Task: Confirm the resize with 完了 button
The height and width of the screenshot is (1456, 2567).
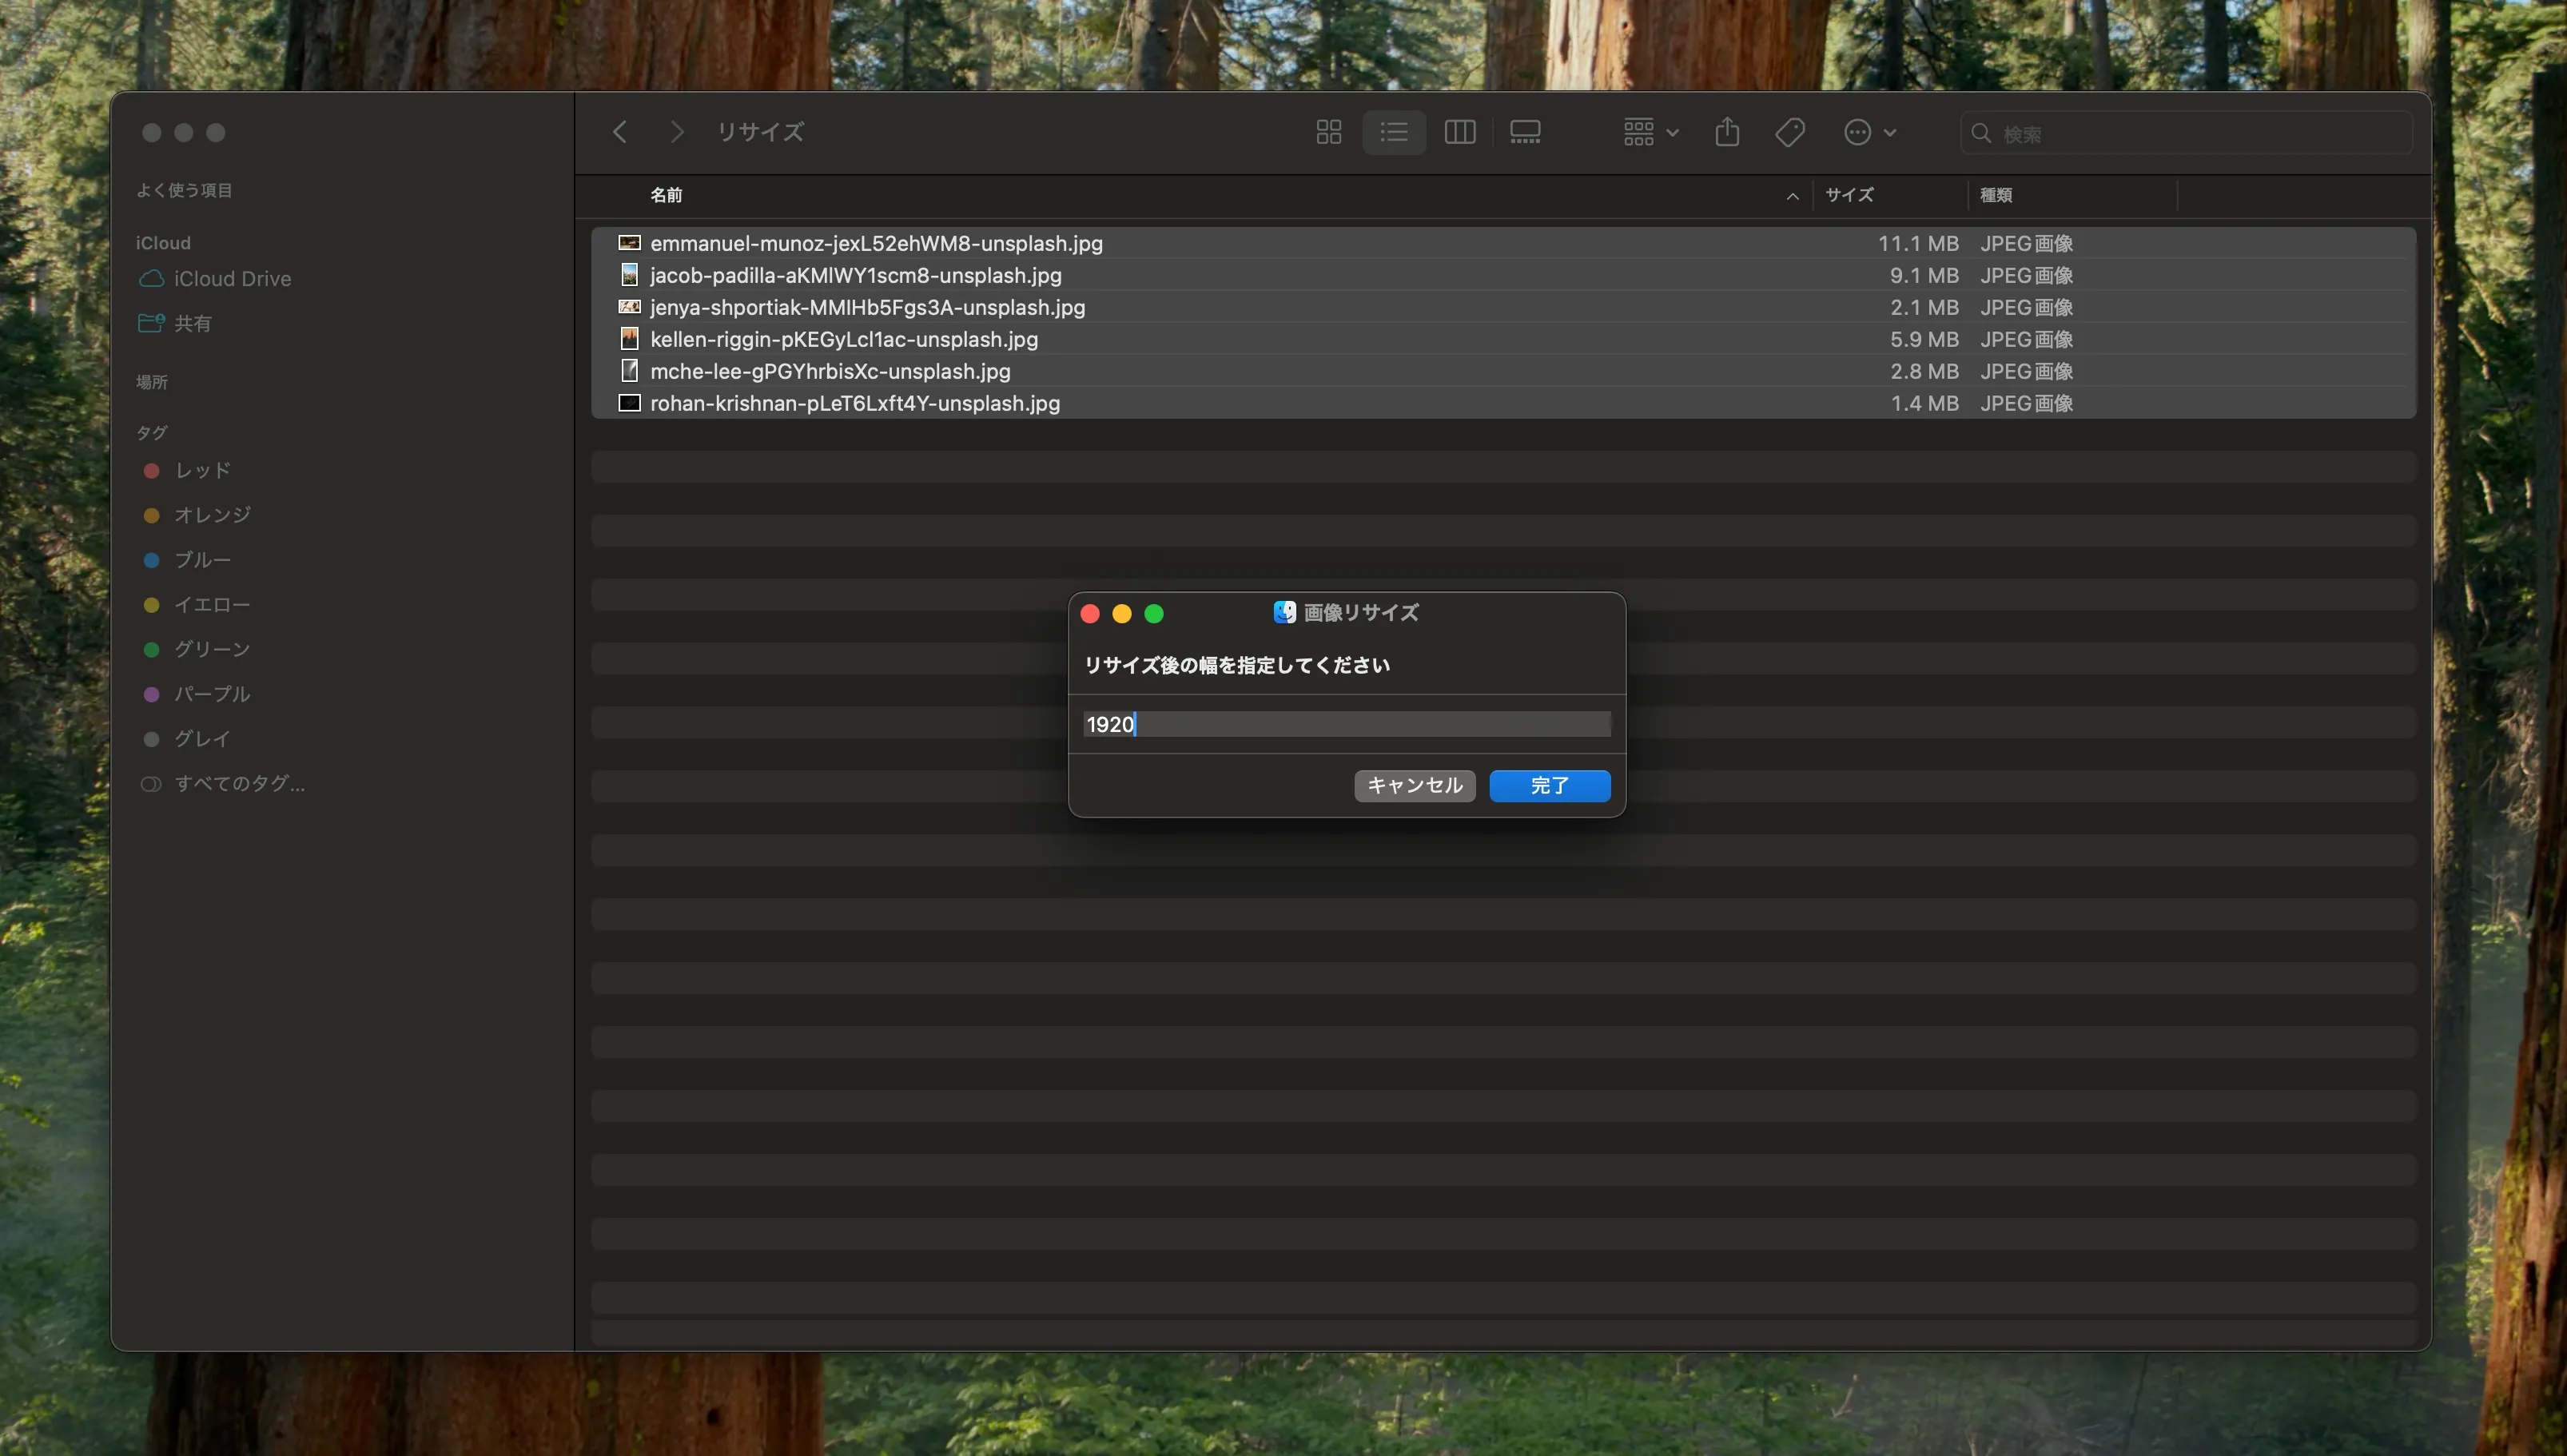Action: (1549, 786)
